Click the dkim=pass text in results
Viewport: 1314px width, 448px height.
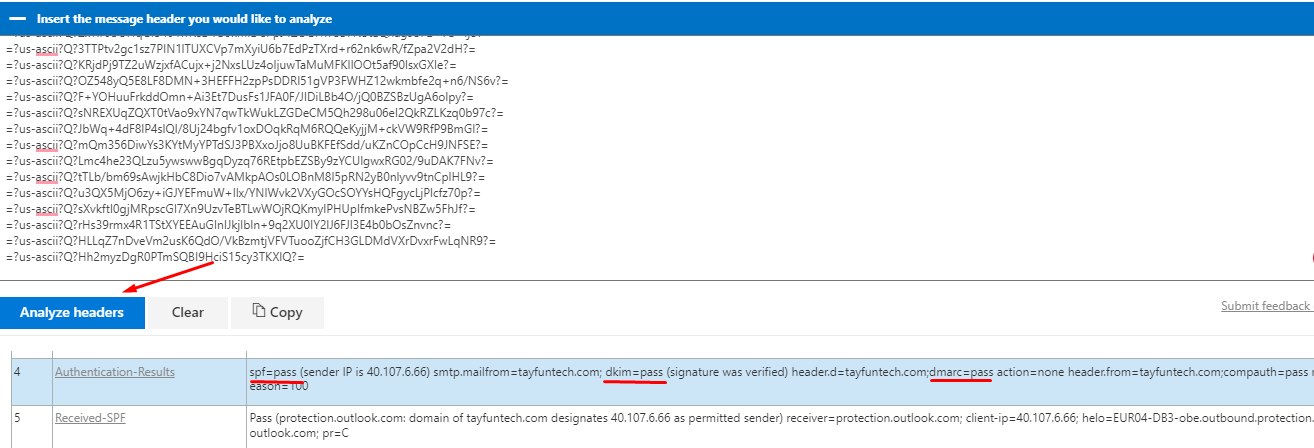tap(634, 372)
